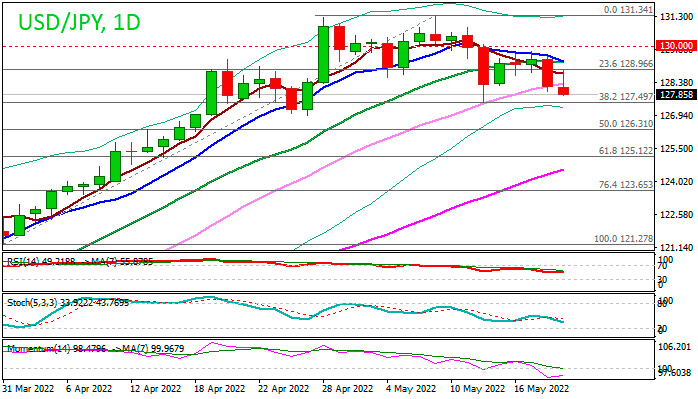The image size is (698, 399).
Task: Click the USD/JPY, 1D chart title
Action: pos(80,22)
